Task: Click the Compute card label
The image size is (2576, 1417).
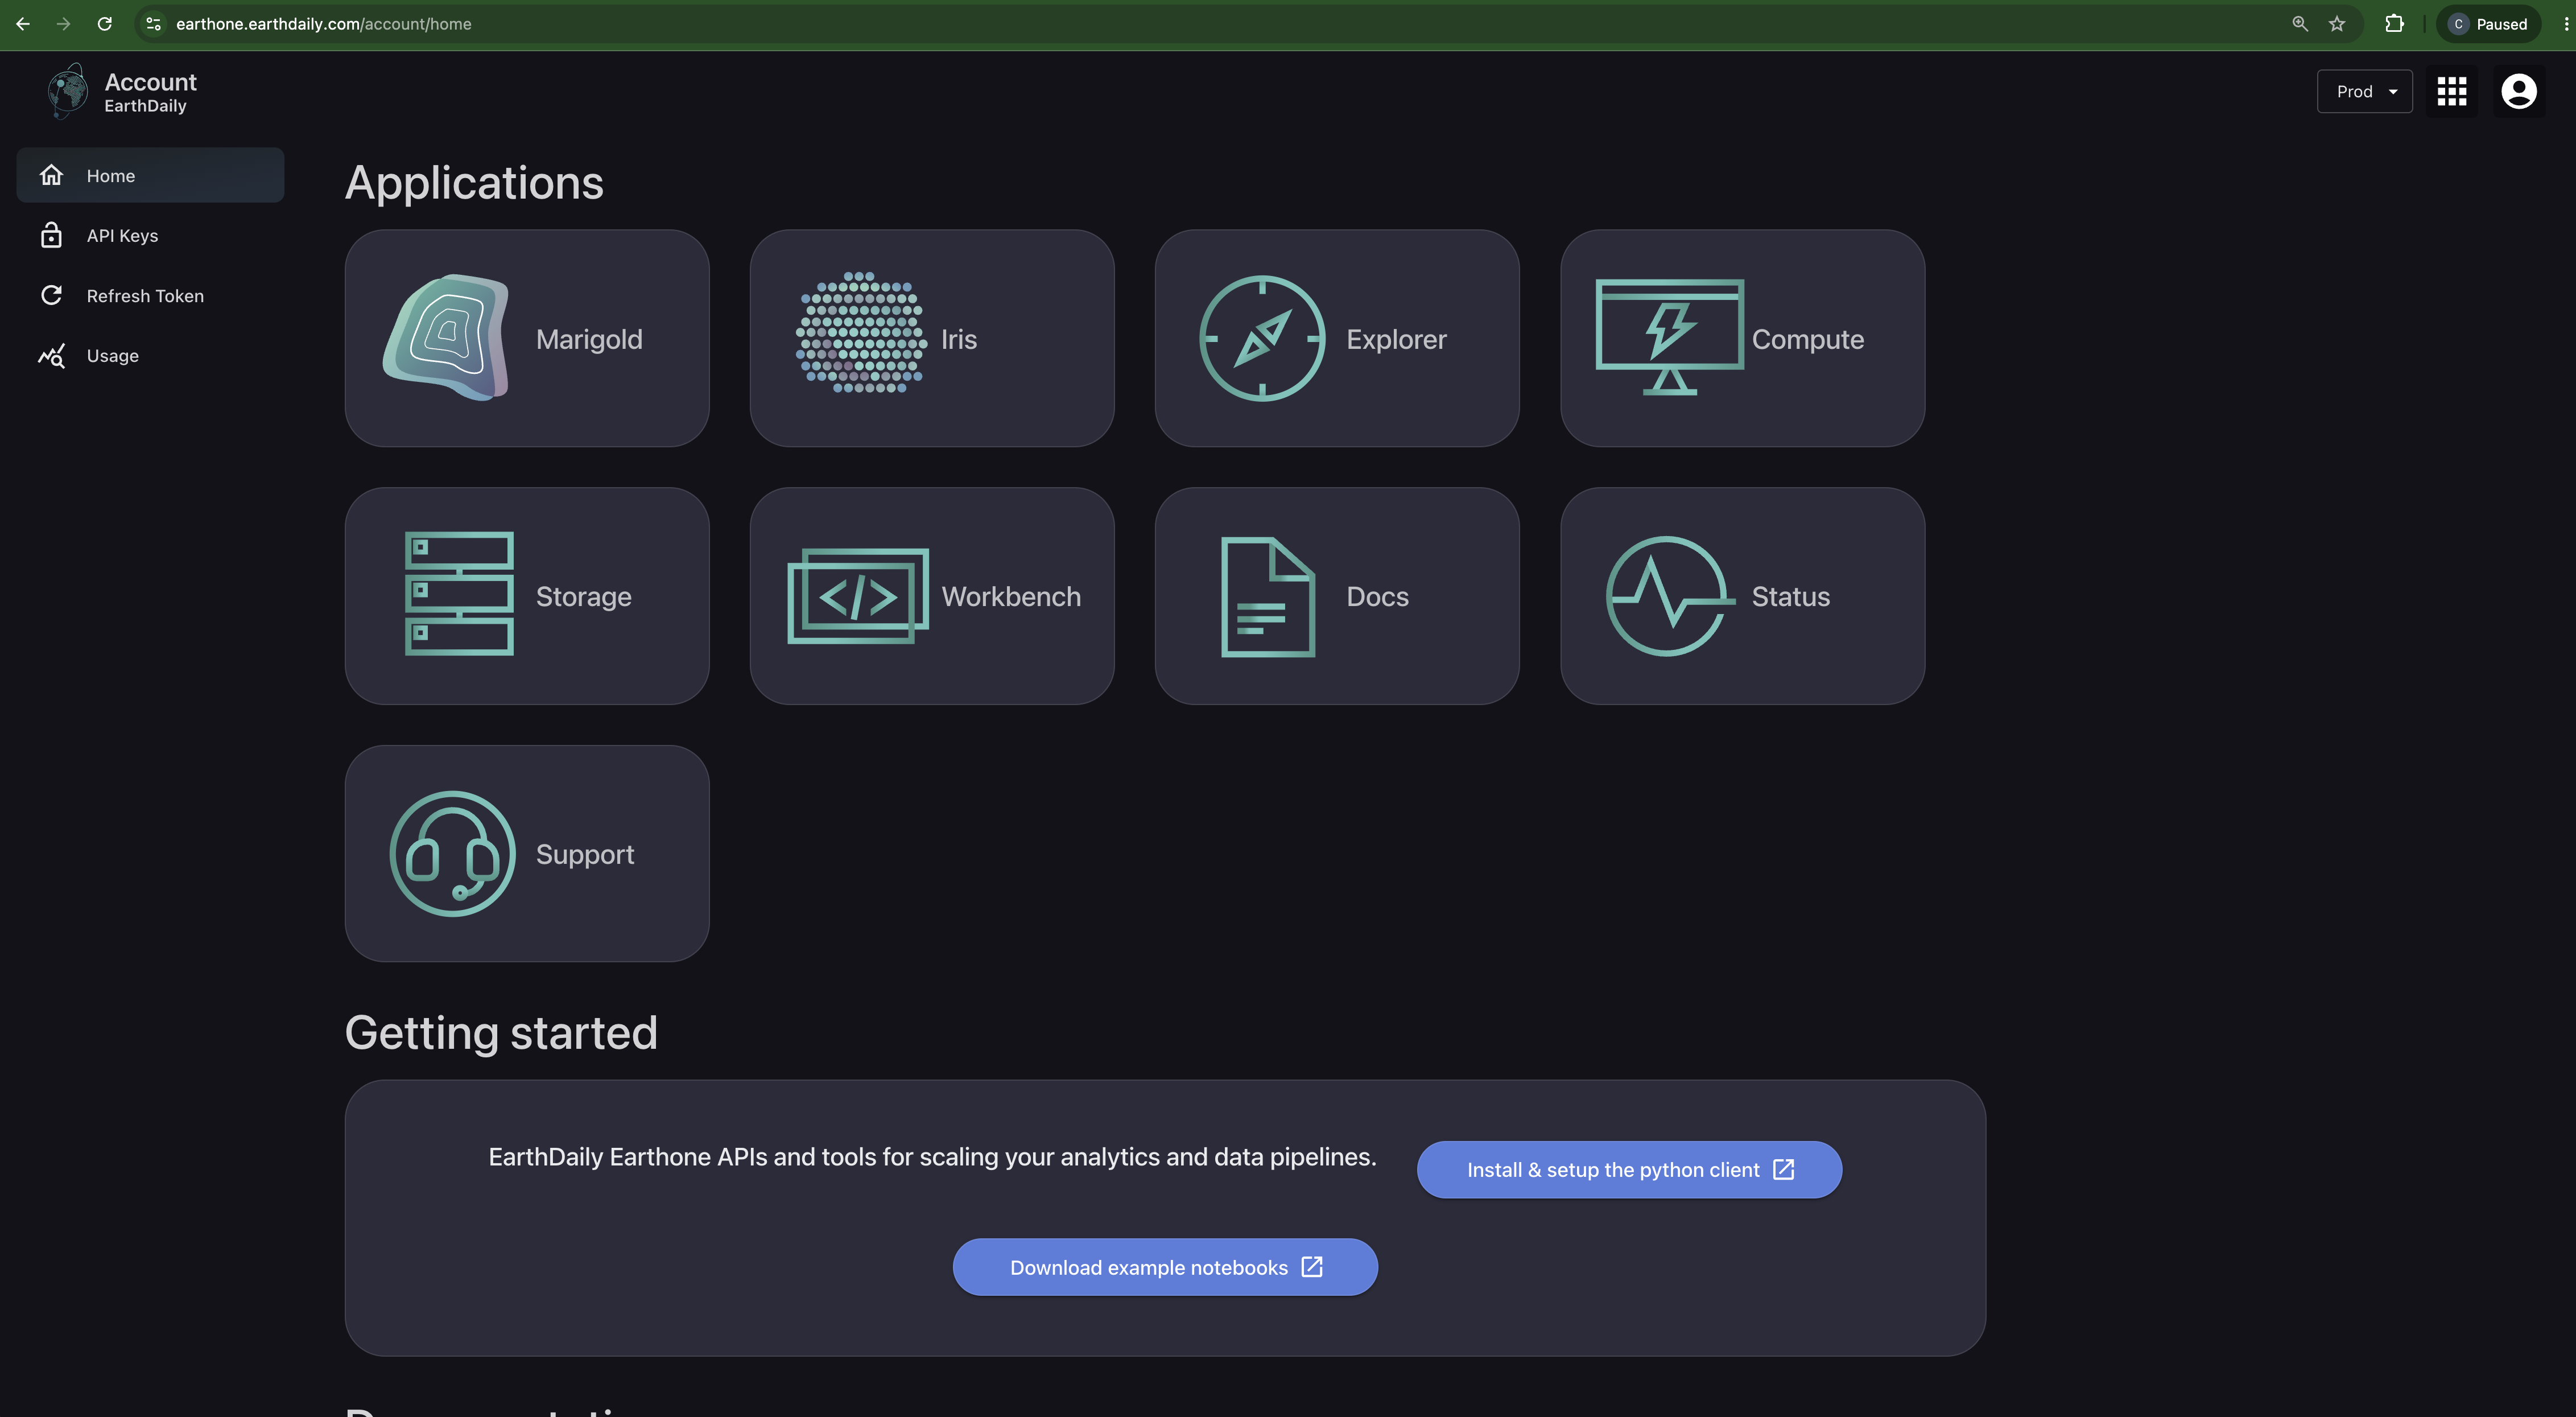Action: (1807, 339)
